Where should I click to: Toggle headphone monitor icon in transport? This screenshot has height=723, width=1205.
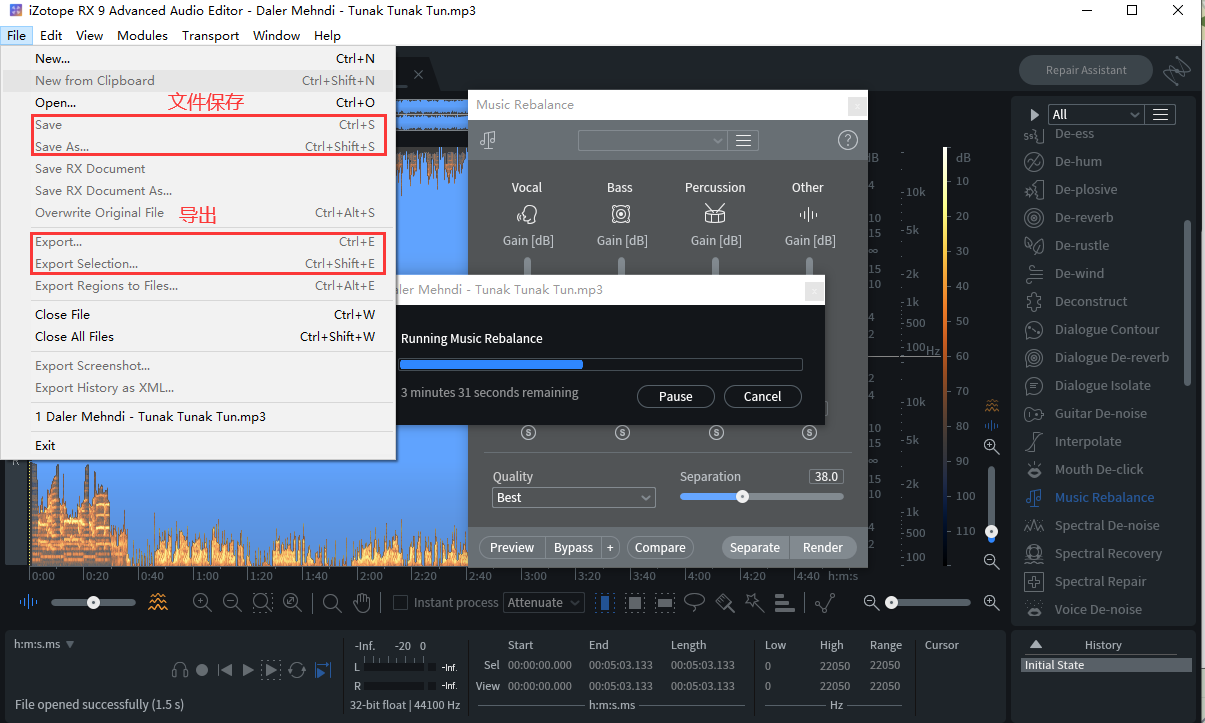tap(180, 670)
